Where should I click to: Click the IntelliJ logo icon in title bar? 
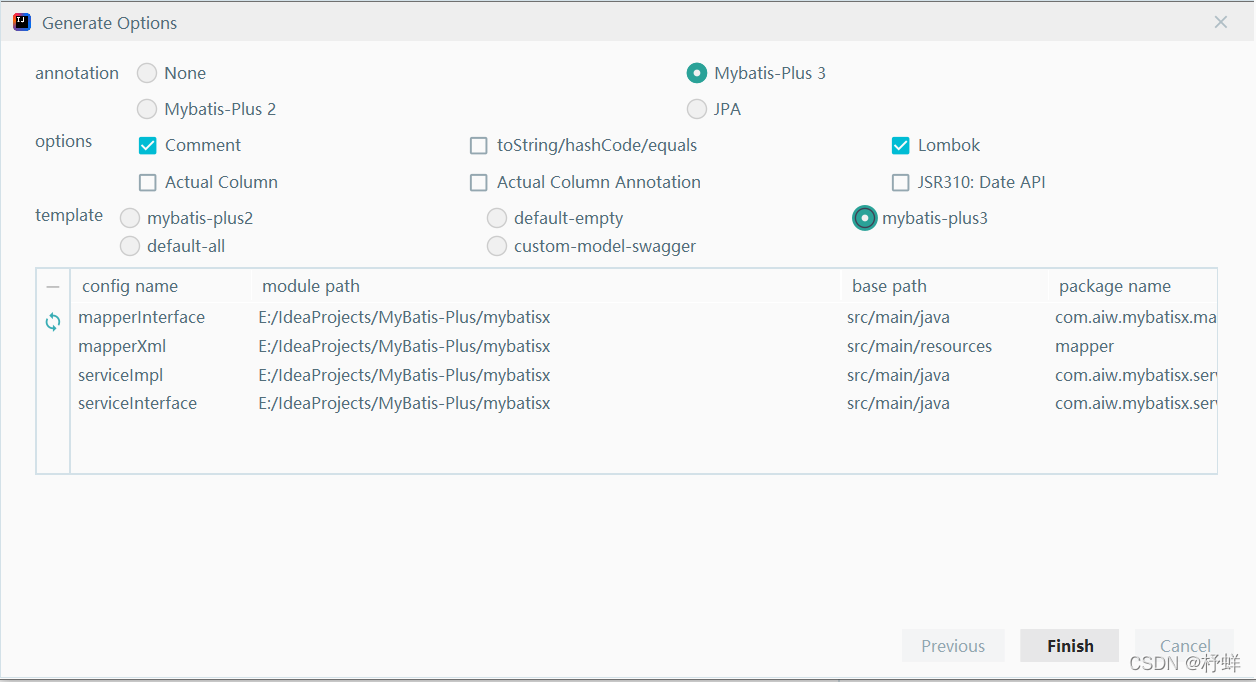point(22,22)
